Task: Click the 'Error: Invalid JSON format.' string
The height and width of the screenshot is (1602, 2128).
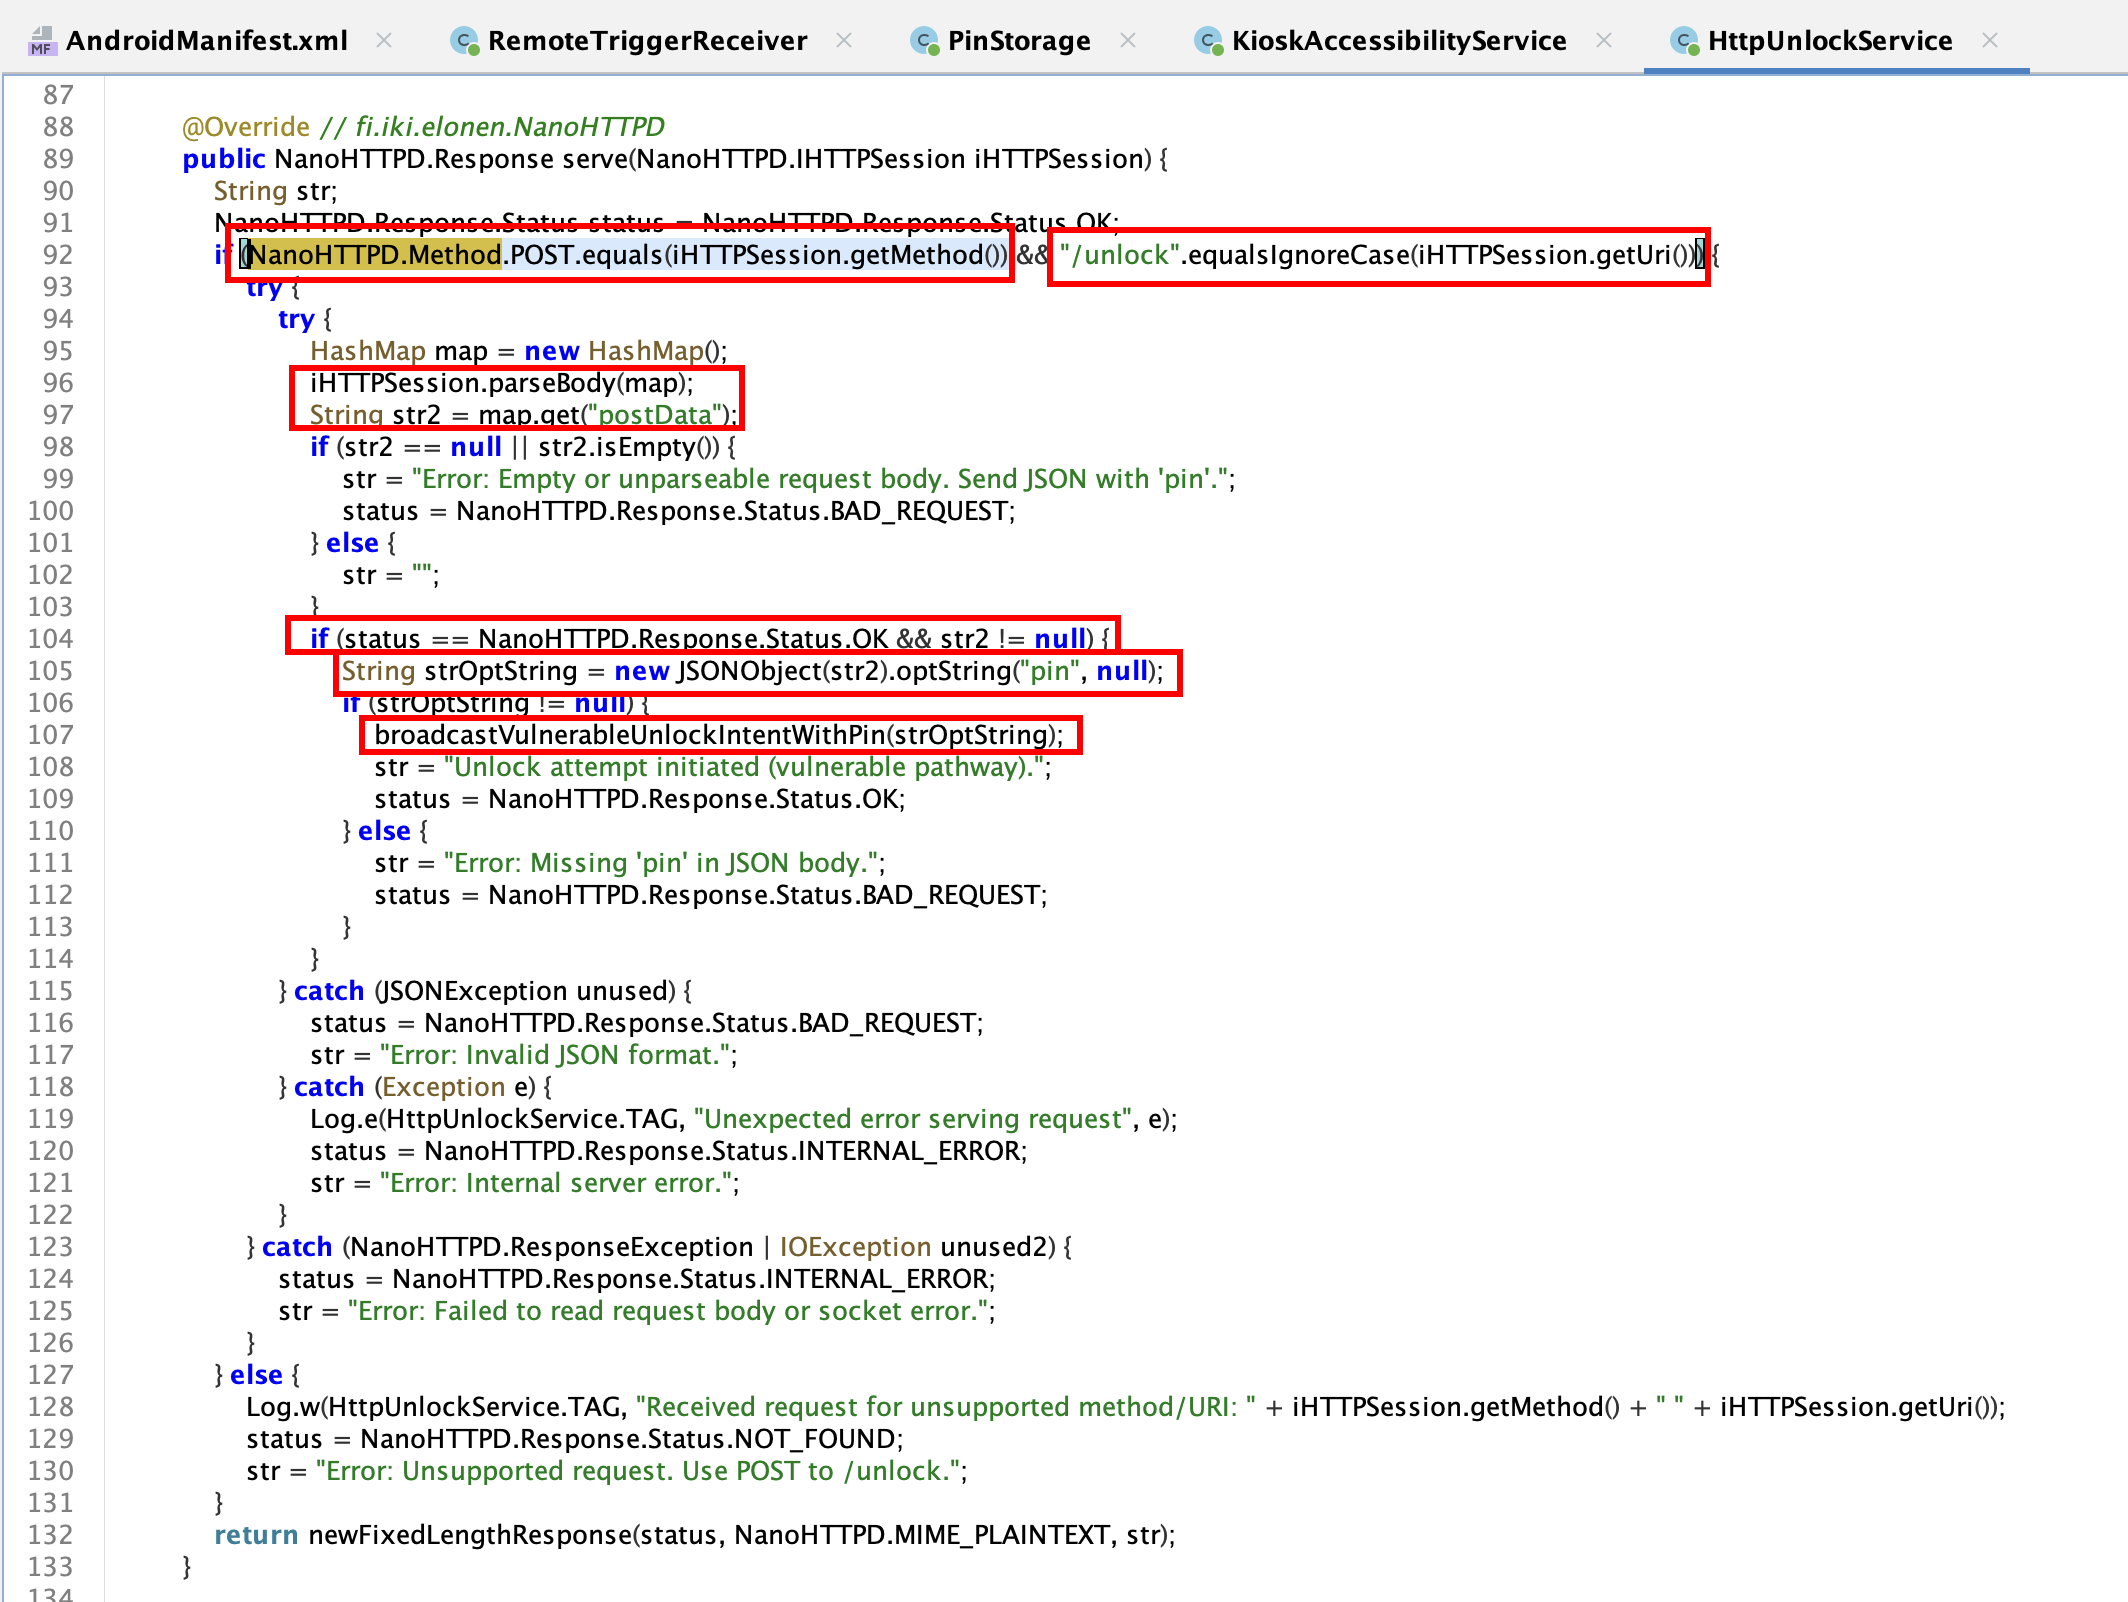Action: click(556, 1055)
